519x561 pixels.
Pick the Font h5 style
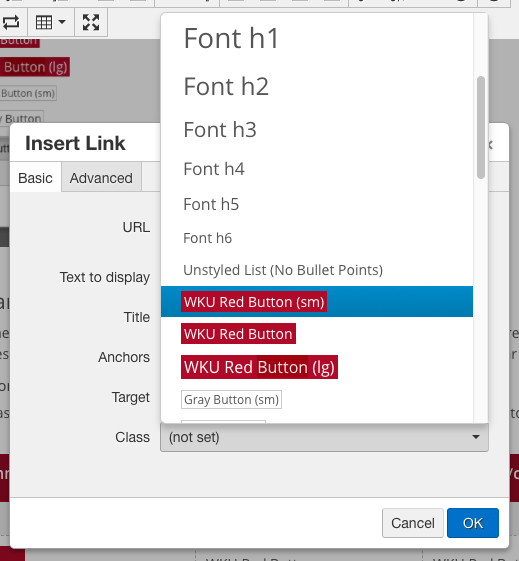[x=317, y=204]
